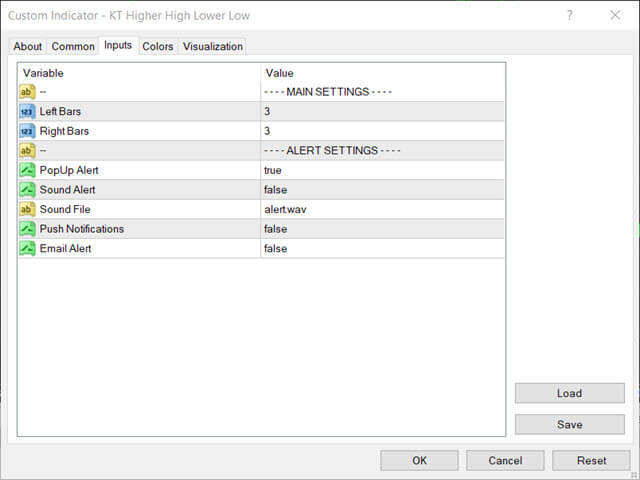Screen dimensions: 640x480
Task: Select the ALERT SETTINGS value text
Action: (332, 151)
